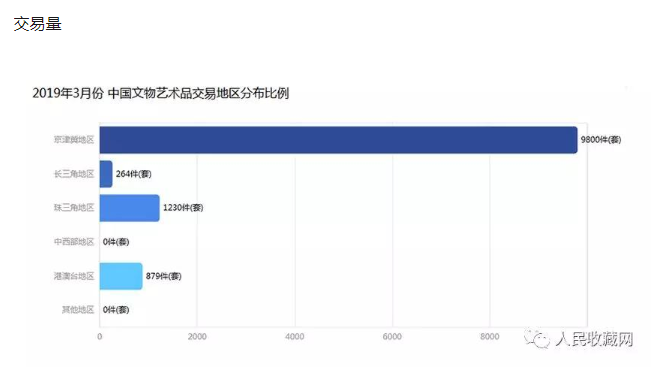Image resolution: width=651 pixels, height=367 pixels.
Task: Click the 港澳台地区 light blue bar
Action: click(x=121, y=276)
